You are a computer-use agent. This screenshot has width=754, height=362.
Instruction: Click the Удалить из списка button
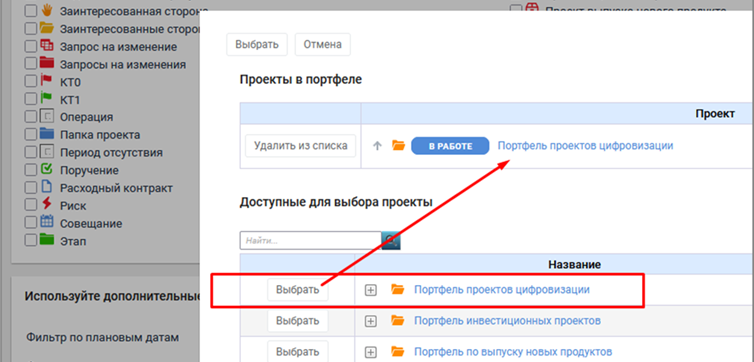pyautogui.click(x=301, y=146)
